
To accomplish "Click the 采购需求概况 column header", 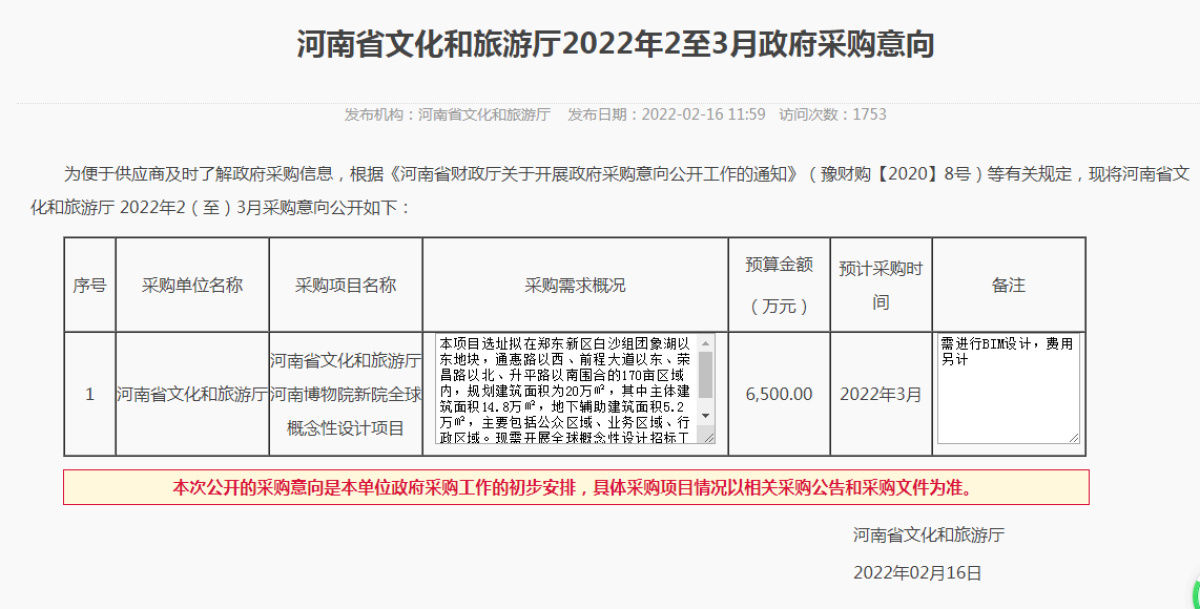I will 576,285.
